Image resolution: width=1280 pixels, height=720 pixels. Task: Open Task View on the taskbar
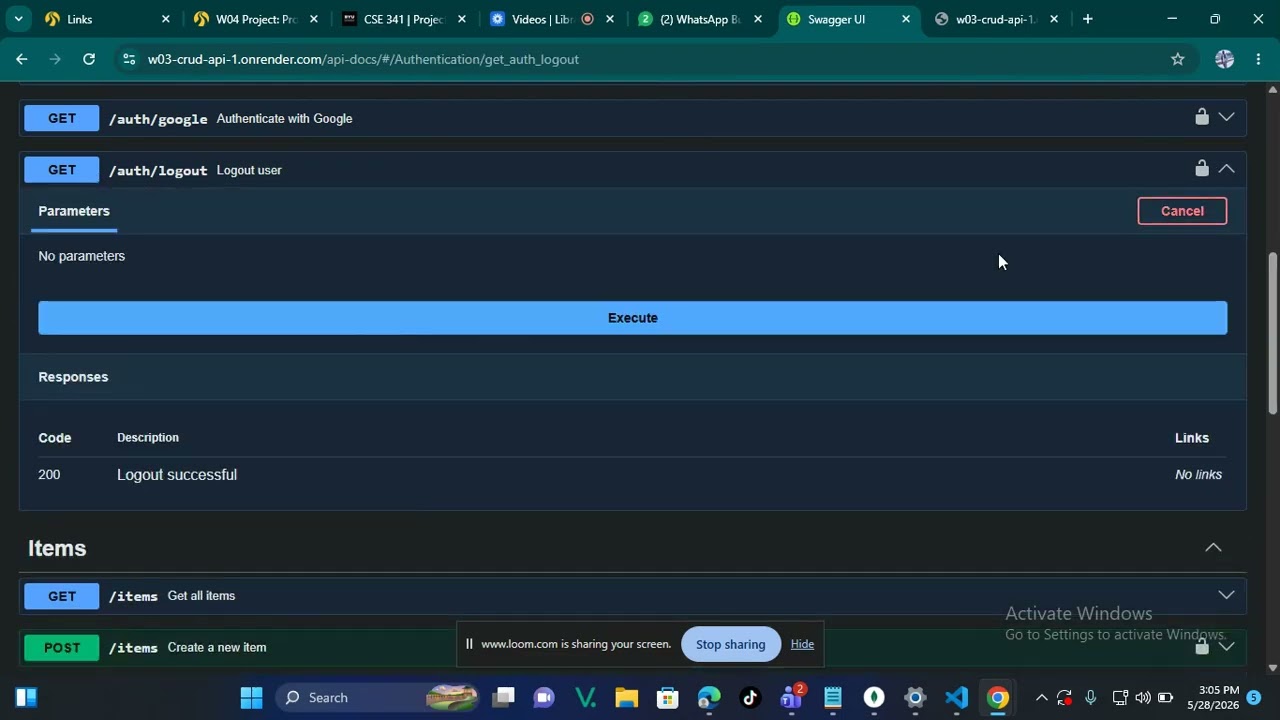[x=503, y=697]
